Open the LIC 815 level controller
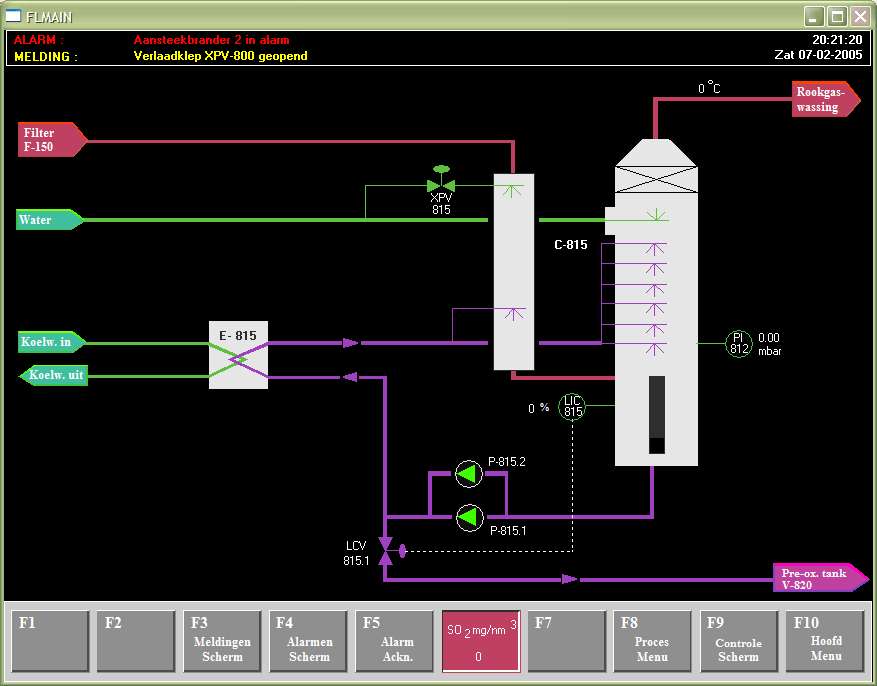This screenshot has height=686, width=877. click(572, 406)
